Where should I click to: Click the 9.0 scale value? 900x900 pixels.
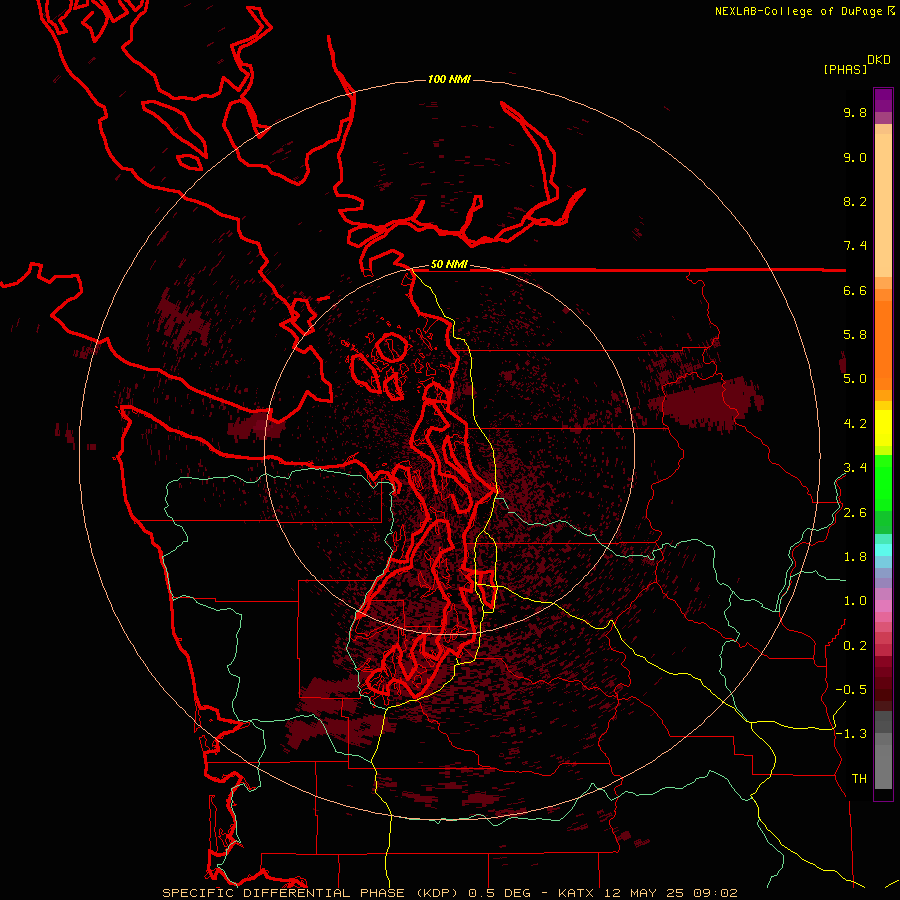pyautogui.click(x=855, y=157)
